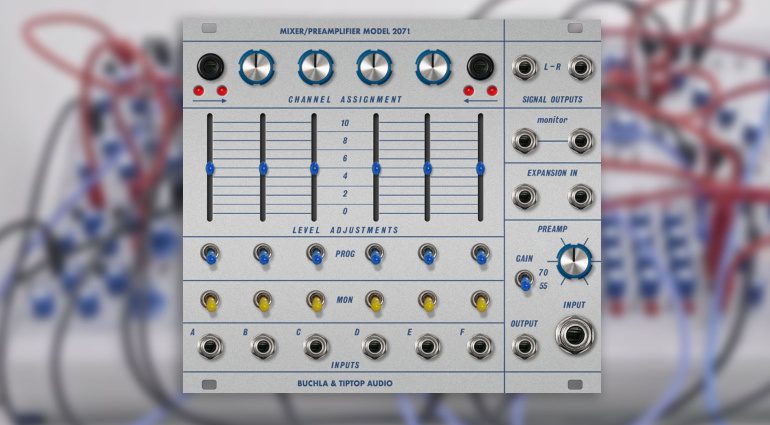Toggle the yellow MON switch above input C

click(x=316, y=301)
